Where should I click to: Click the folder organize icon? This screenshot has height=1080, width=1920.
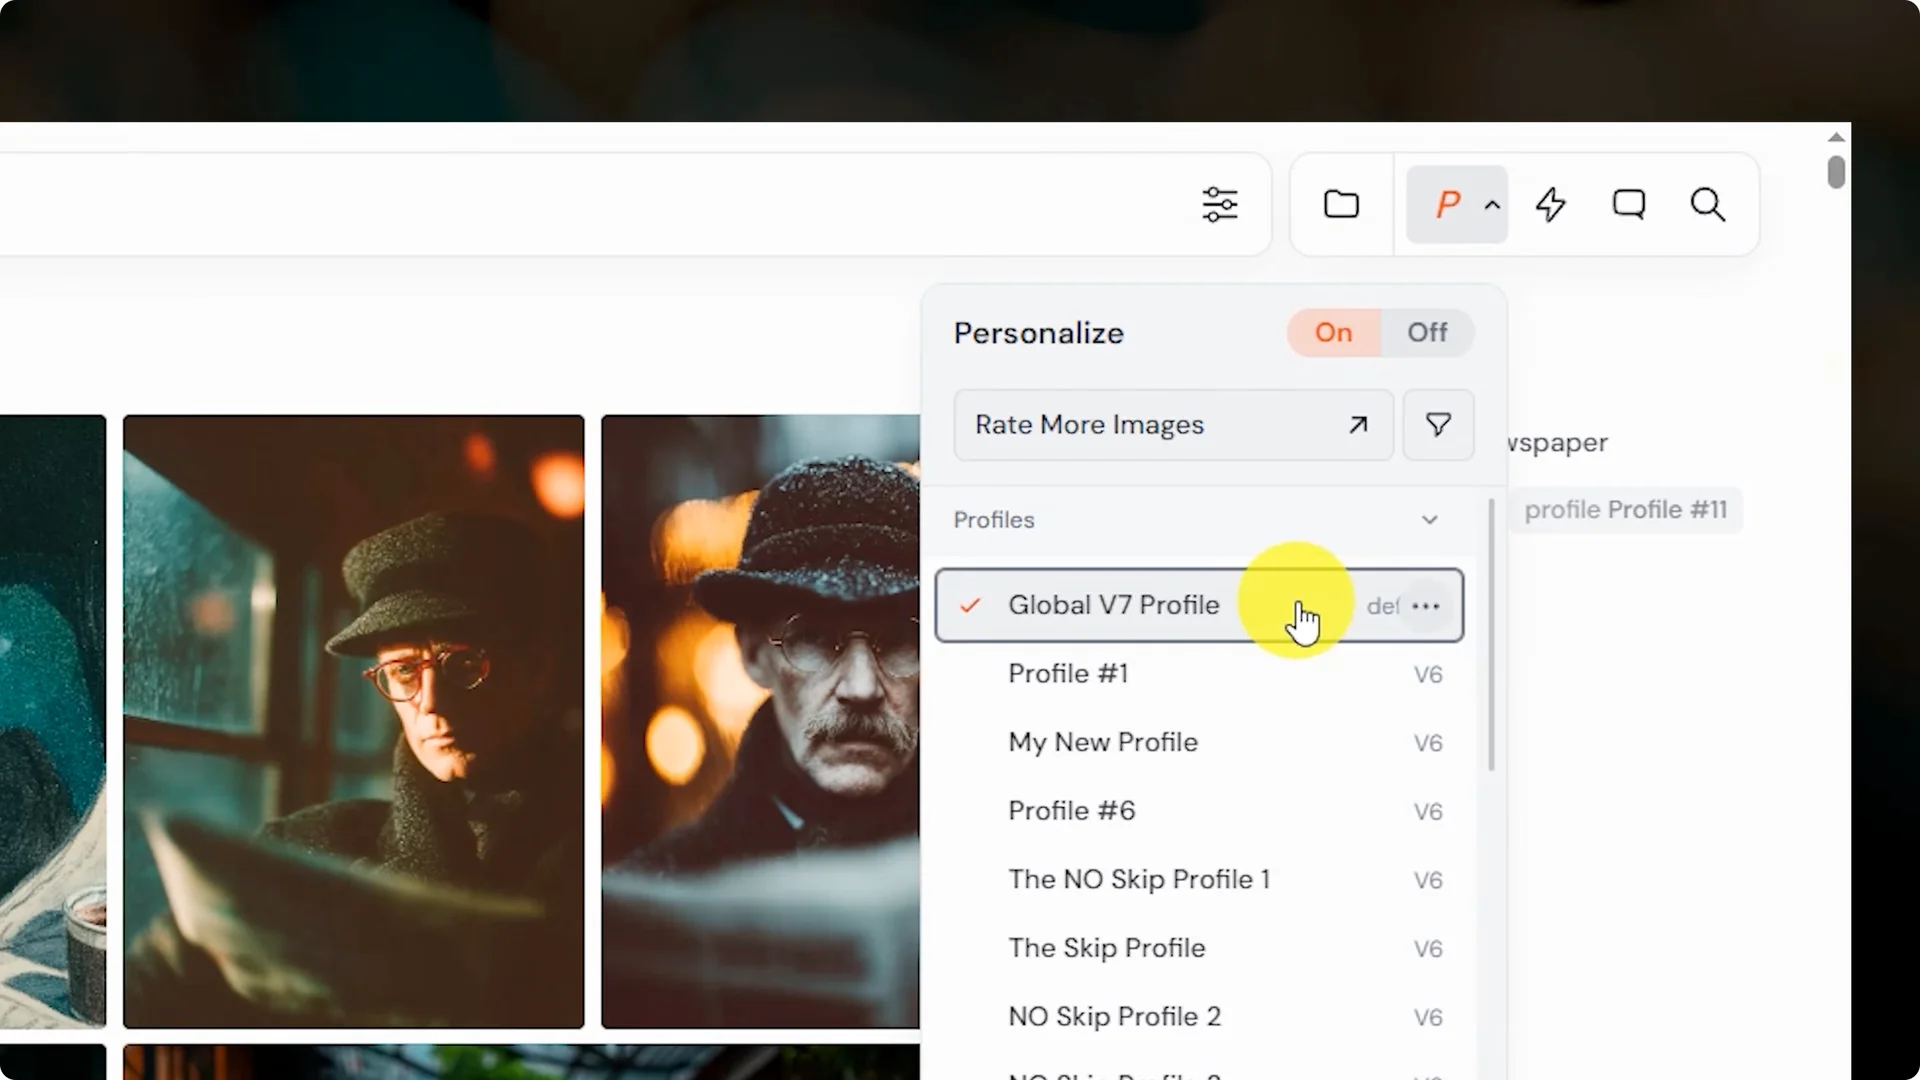(1342, 204)
